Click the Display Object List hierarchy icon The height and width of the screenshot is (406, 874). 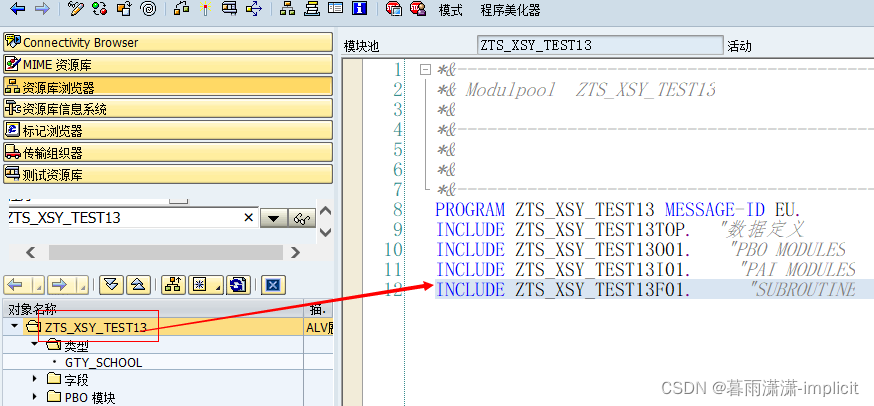pyautogui.click(x=287, y=9)
